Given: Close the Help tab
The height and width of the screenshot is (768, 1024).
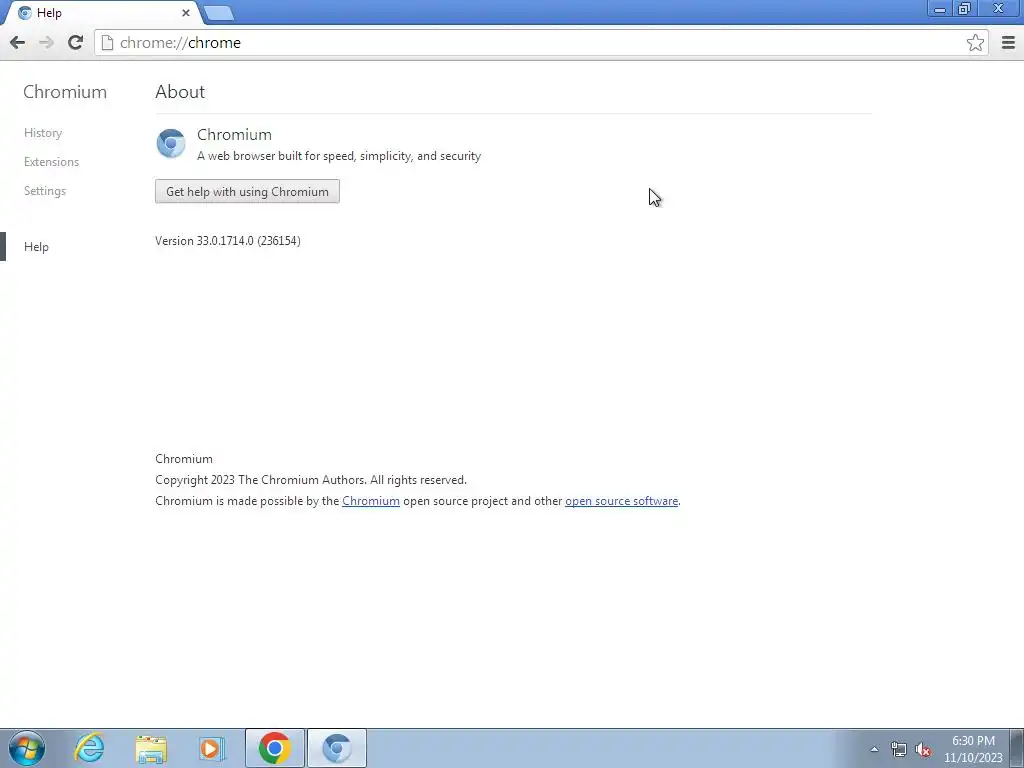Looking at the screenshot, I should coord(185,12).
